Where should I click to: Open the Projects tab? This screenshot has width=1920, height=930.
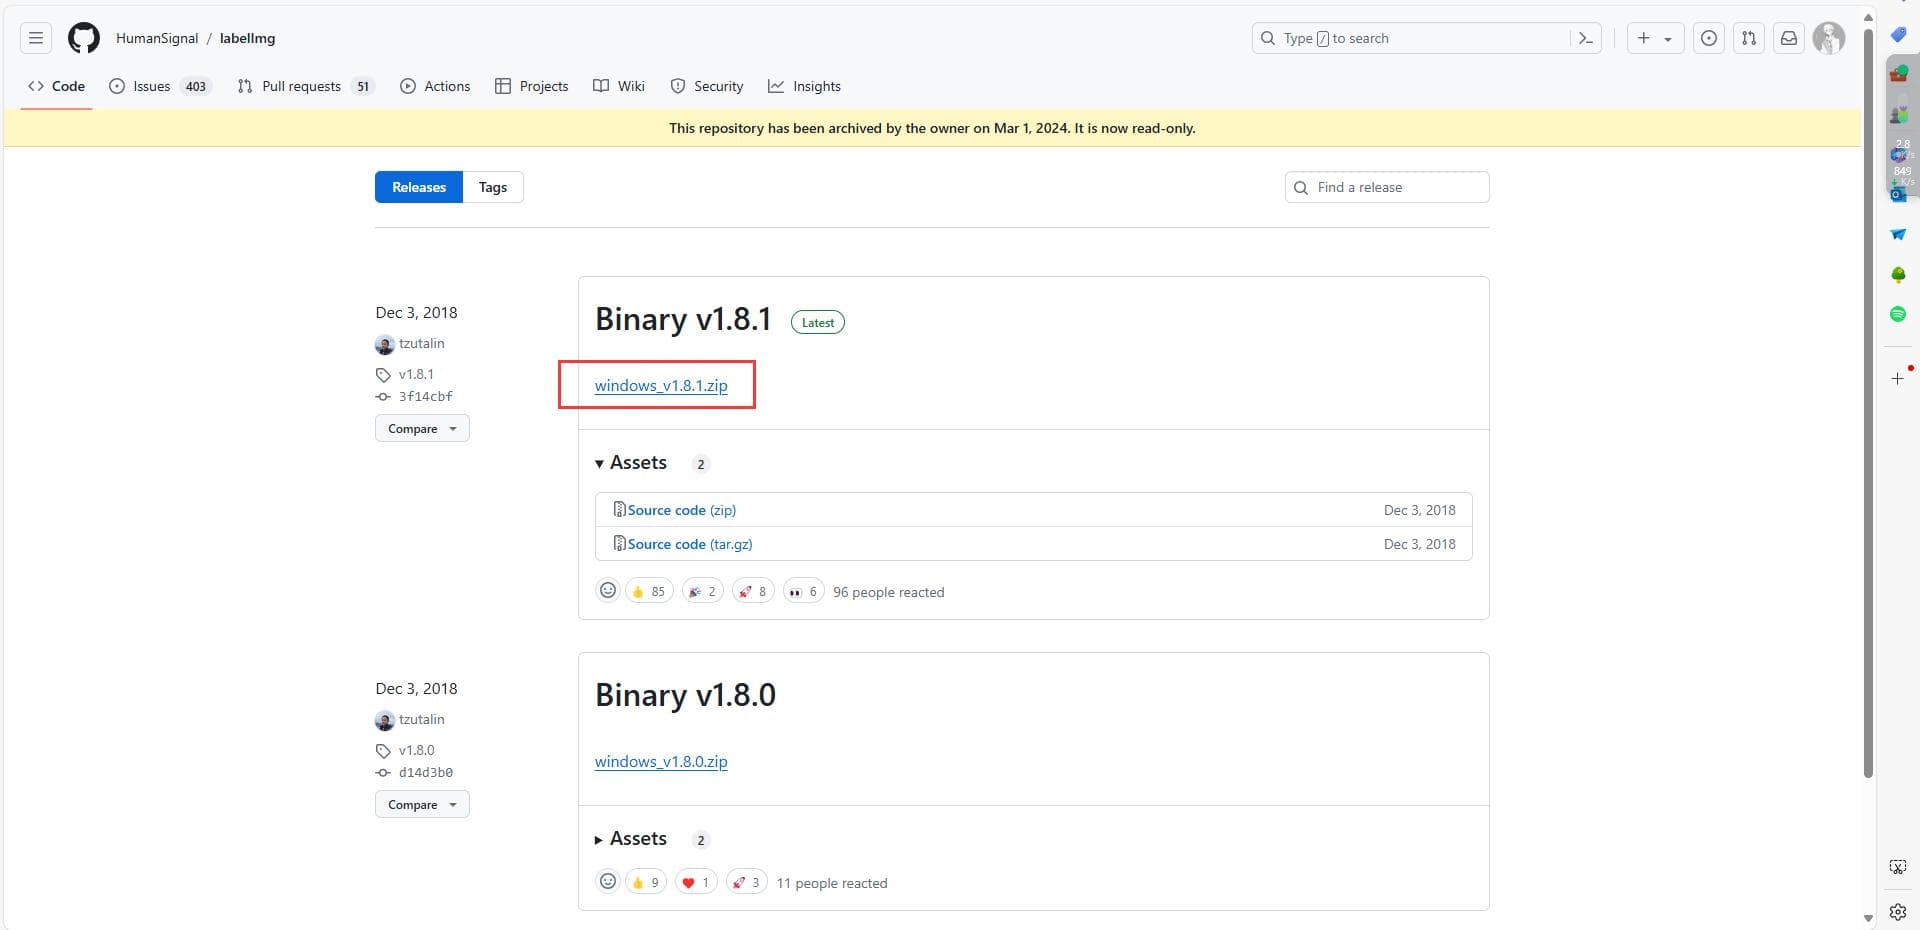[x=532, y=86]
